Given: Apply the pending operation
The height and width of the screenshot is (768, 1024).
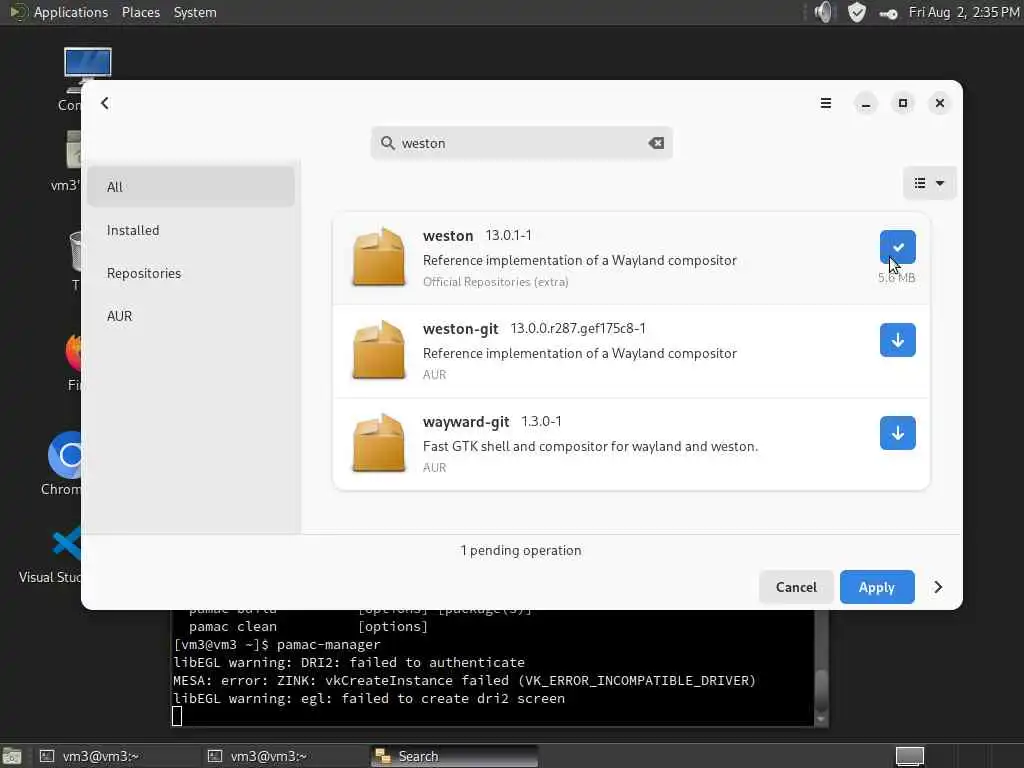Looking at the screenshot, I should (x=876, y=587).
